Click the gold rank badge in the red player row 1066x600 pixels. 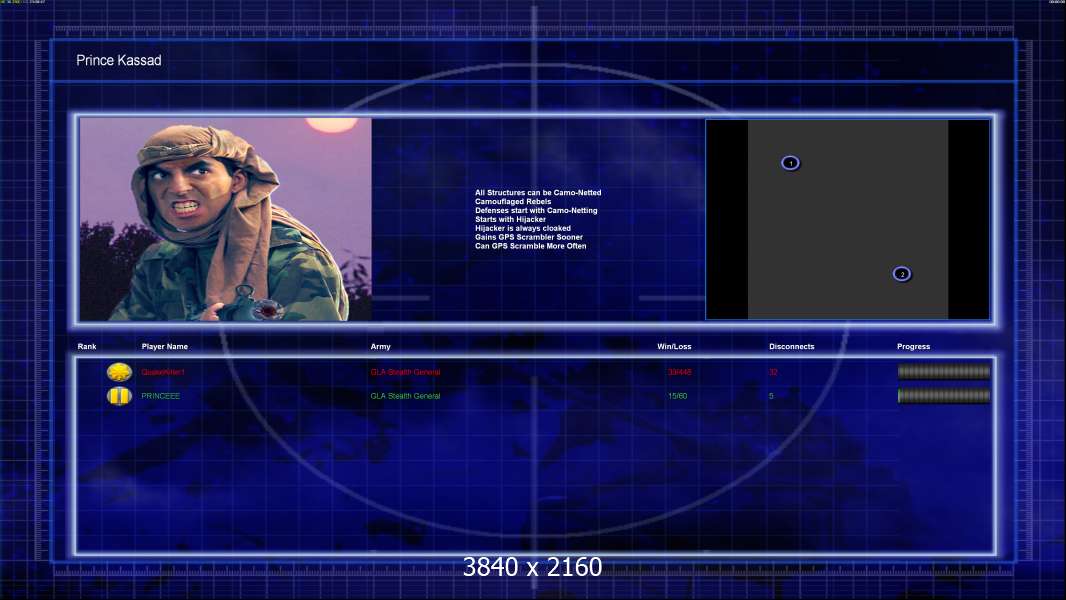[x=119, y=372]
